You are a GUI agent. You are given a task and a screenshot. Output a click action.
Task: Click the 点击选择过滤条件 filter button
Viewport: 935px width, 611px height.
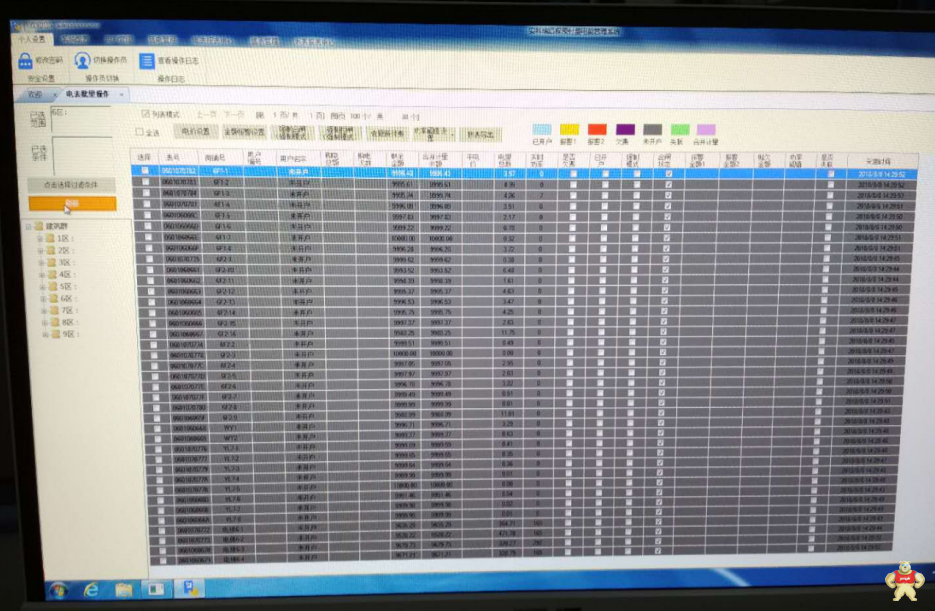coord(72,185)
